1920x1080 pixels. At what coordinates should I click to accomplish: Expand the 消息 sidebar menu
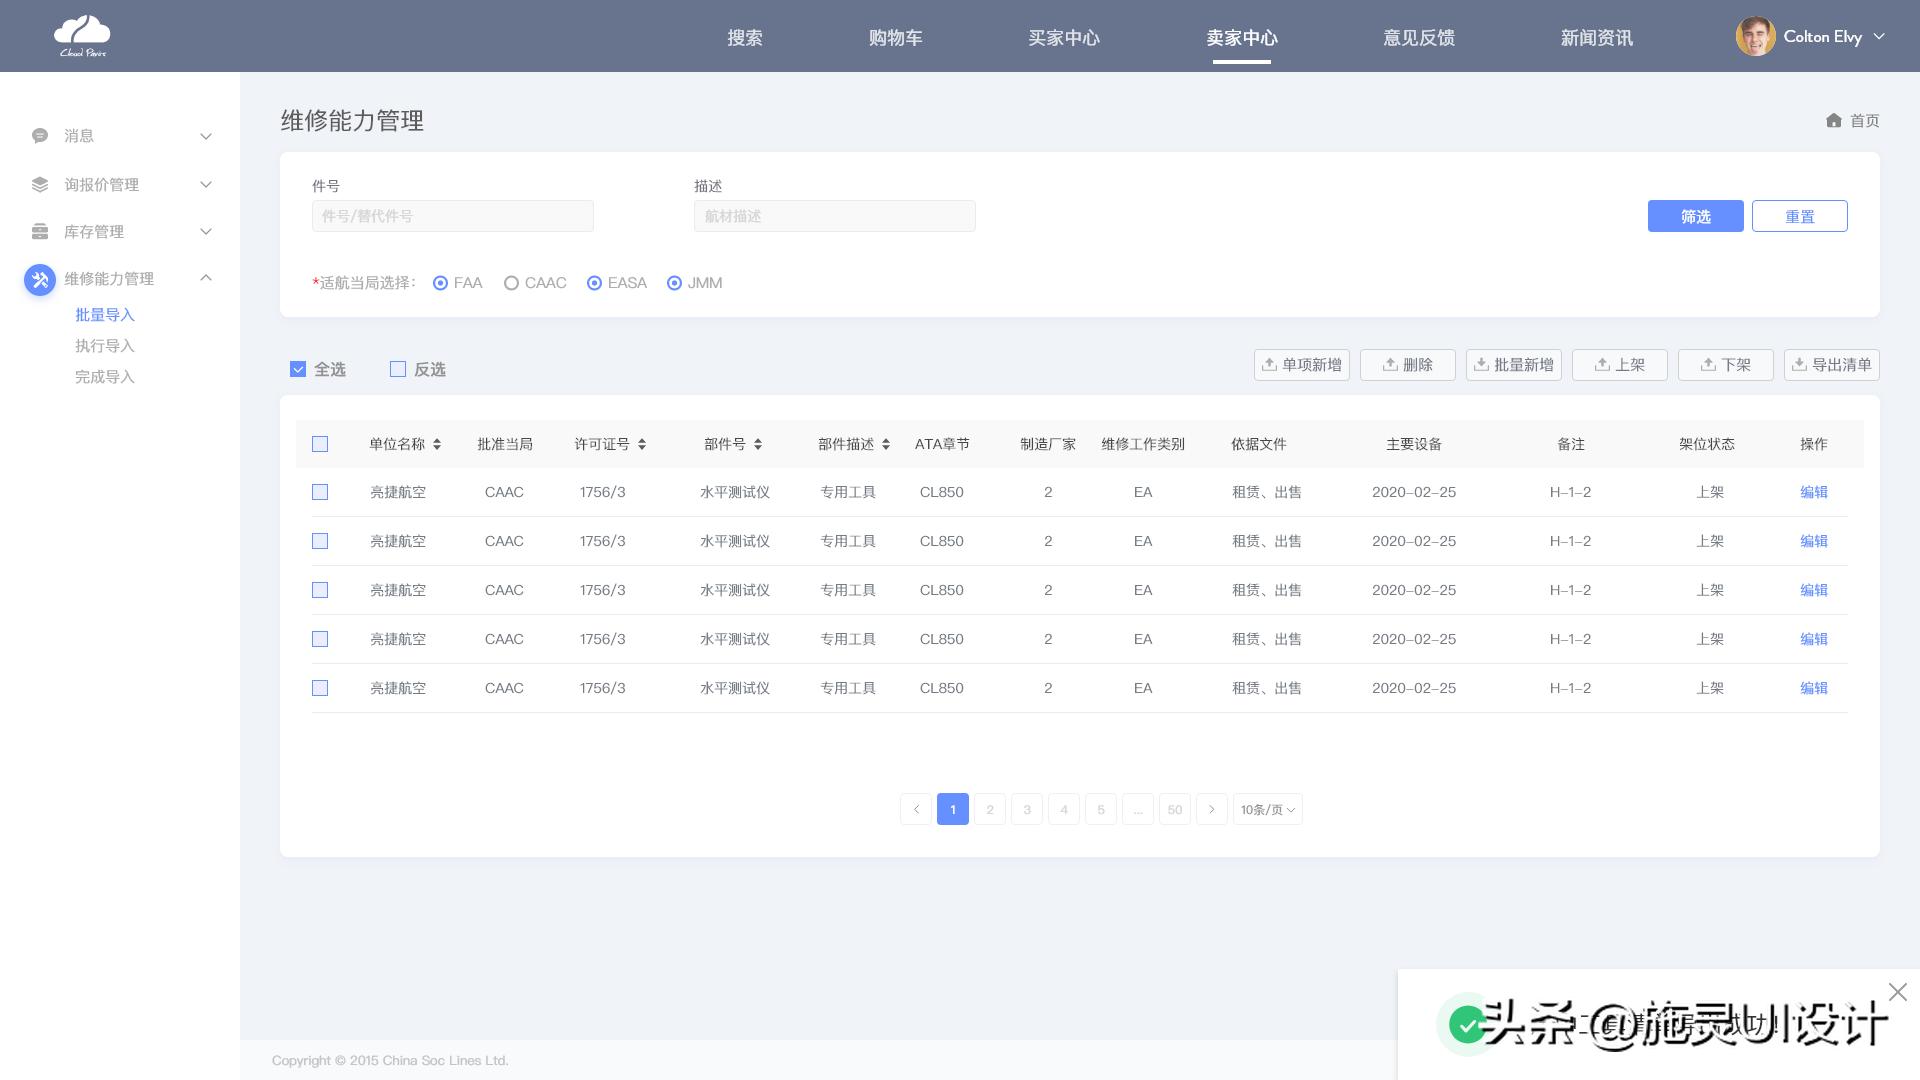pos(206,136)
